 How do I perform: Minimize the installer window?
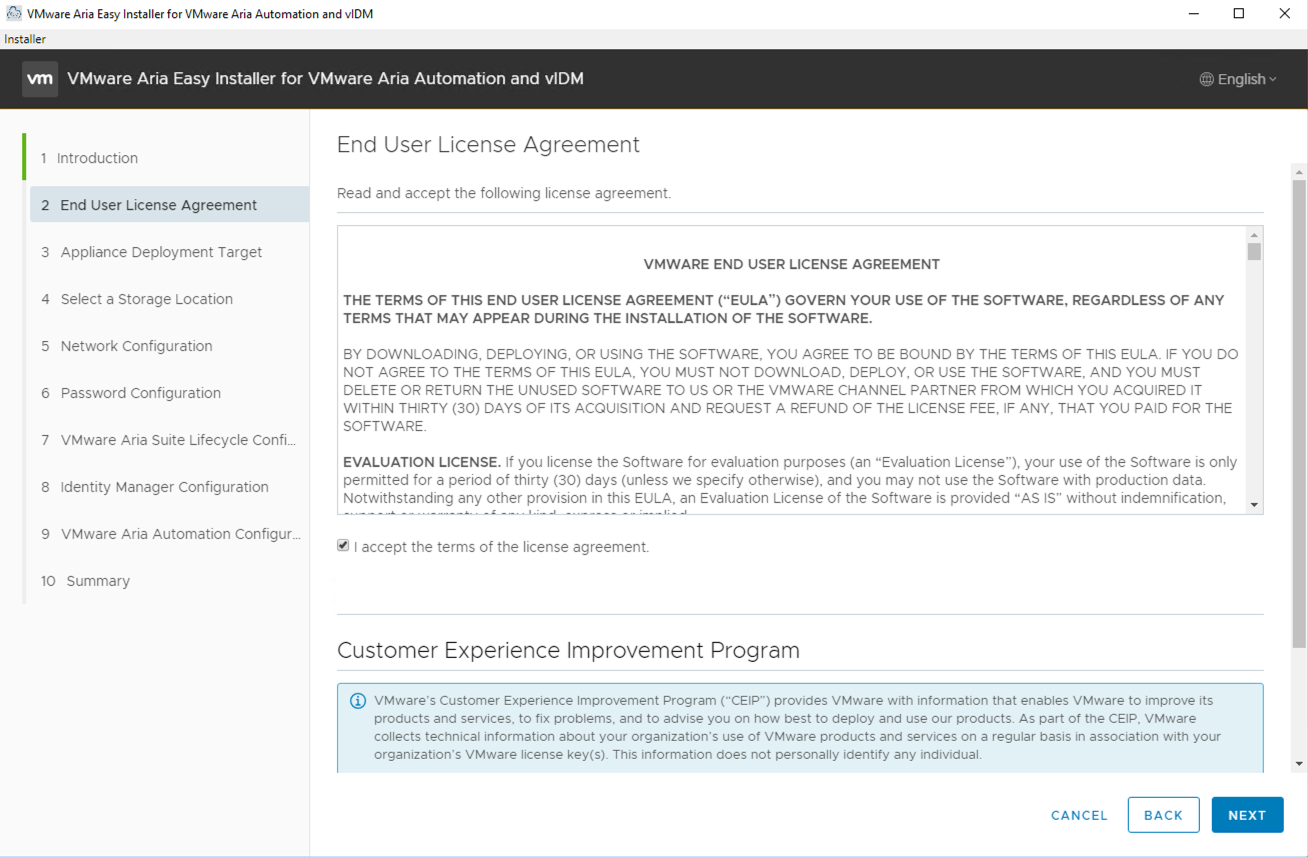(x=1193, y=14)
